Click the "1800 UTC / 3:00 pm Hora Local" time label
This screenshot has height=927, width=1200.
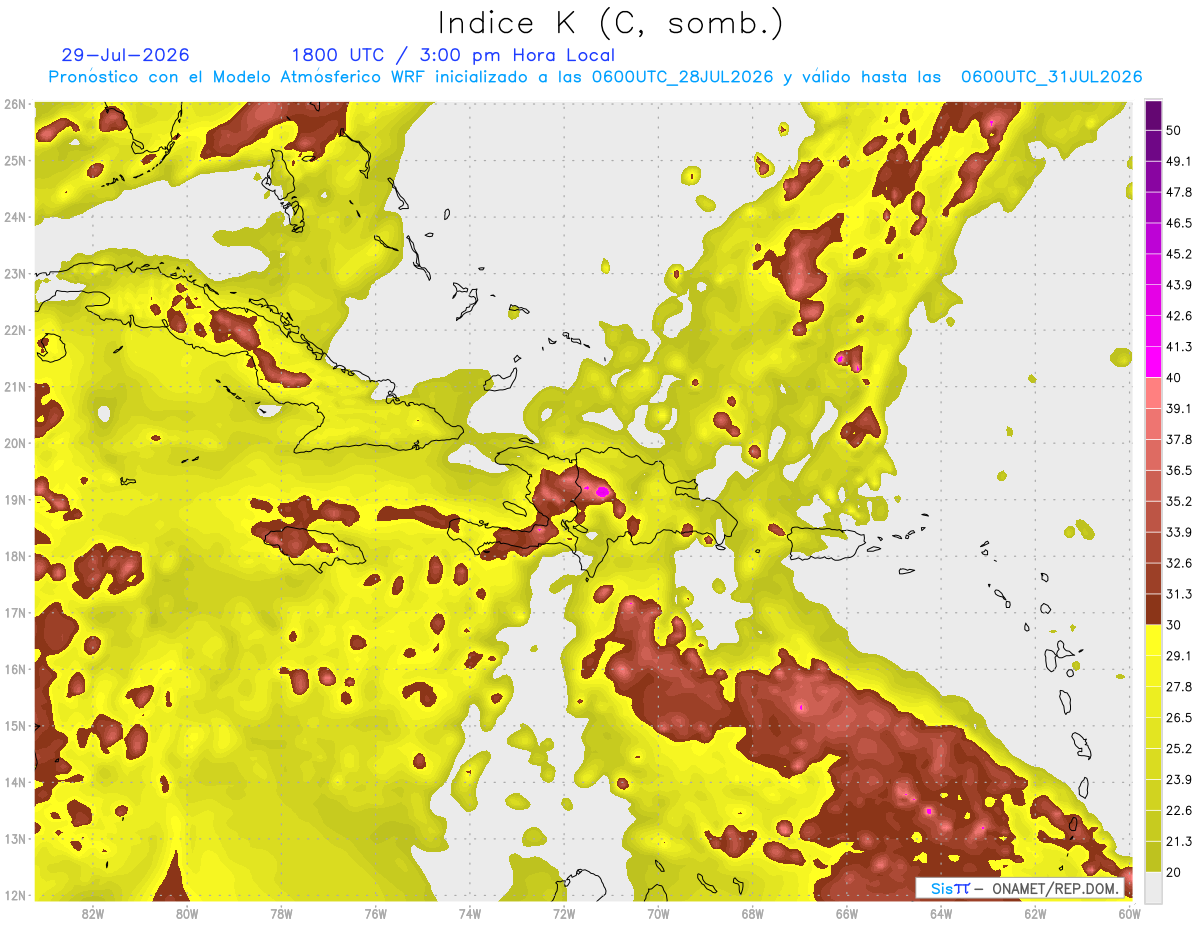[x=453, y=55]
